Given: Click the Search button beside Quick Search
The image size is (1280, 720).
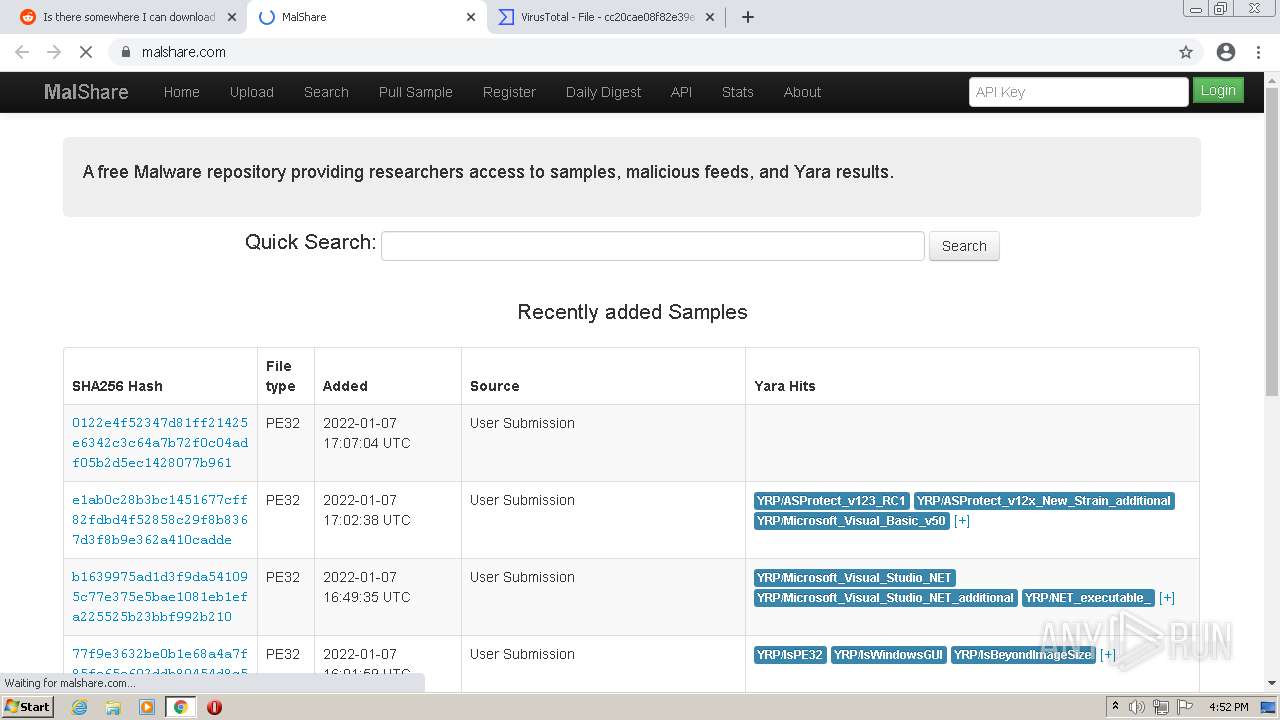Looking at the screenshot, I should click(964, 246).
